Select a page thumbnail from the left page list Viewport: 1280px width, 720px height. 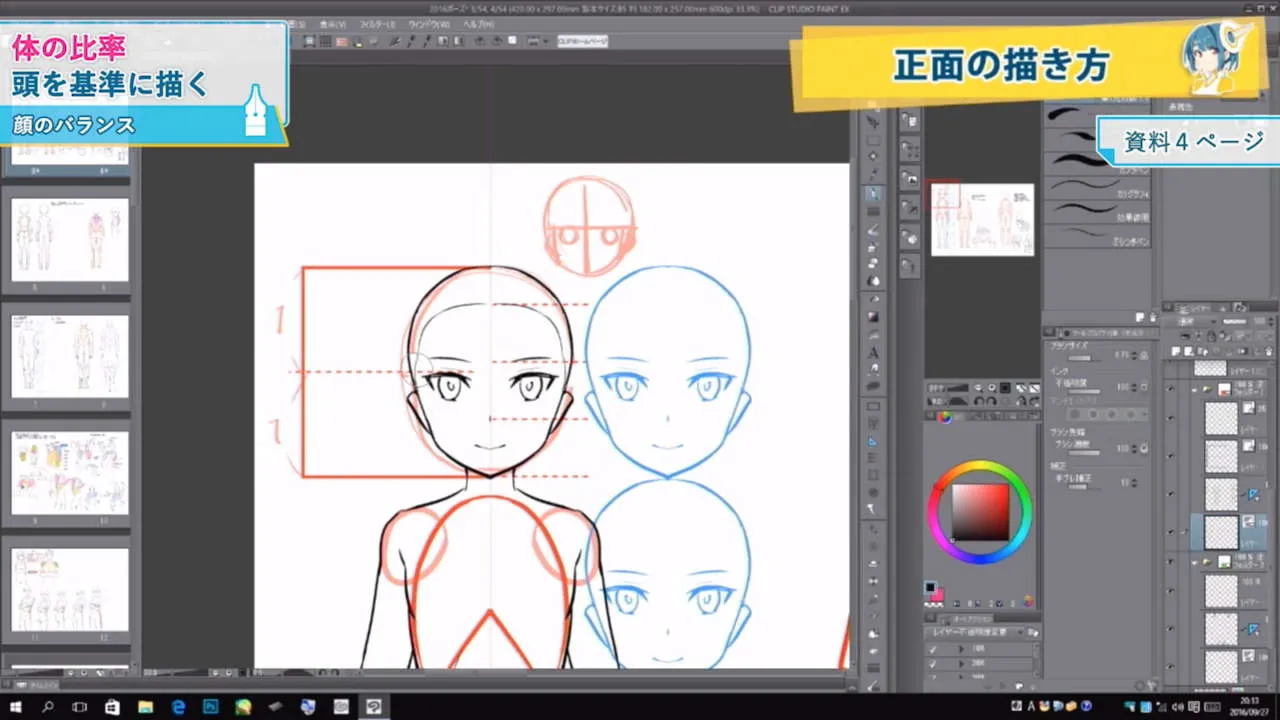(x=67, y=240)
